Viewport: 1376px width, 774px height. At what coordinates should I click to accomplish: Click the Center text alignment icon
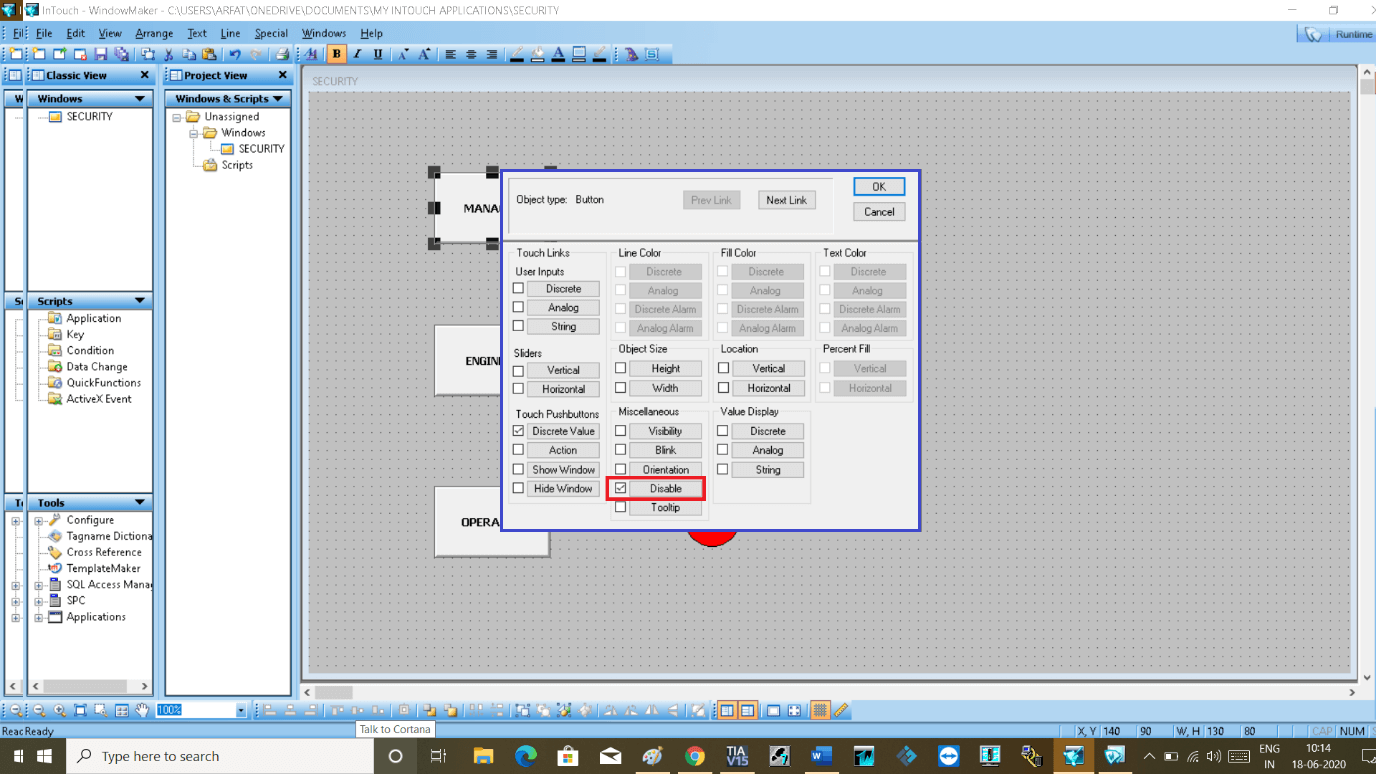(x=471, y=54)
